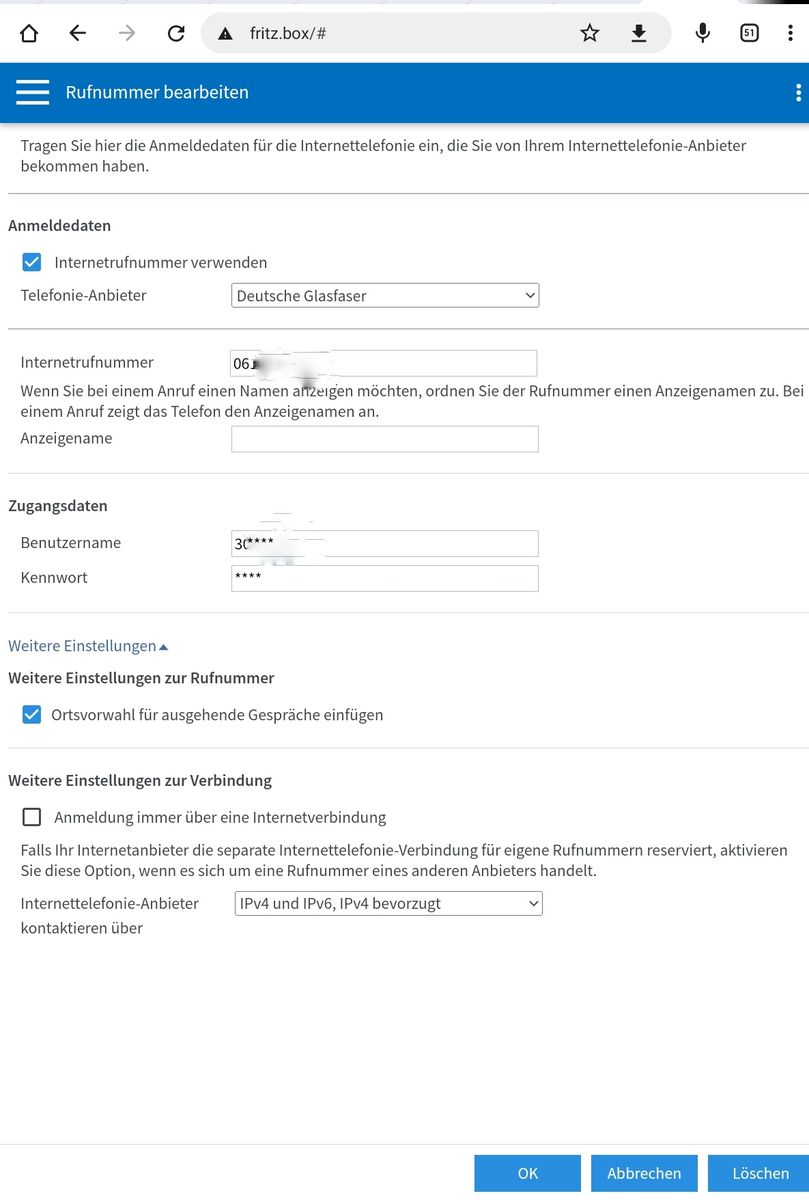The image size is (809, 1200).
Task: Open the tab switcher showing 51
Action: coord(749,33)
